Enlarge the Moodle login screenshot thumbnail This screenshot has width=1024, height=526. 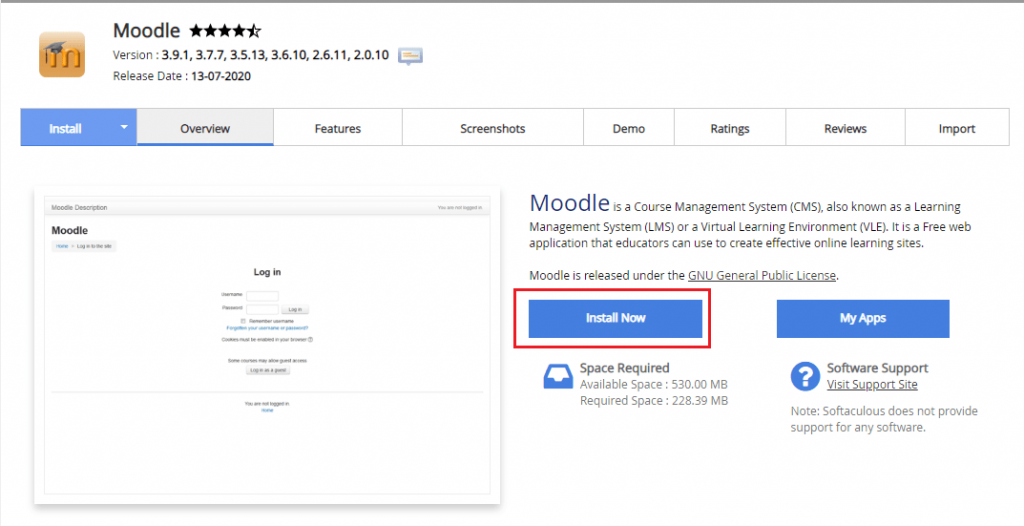click(267, 344)
